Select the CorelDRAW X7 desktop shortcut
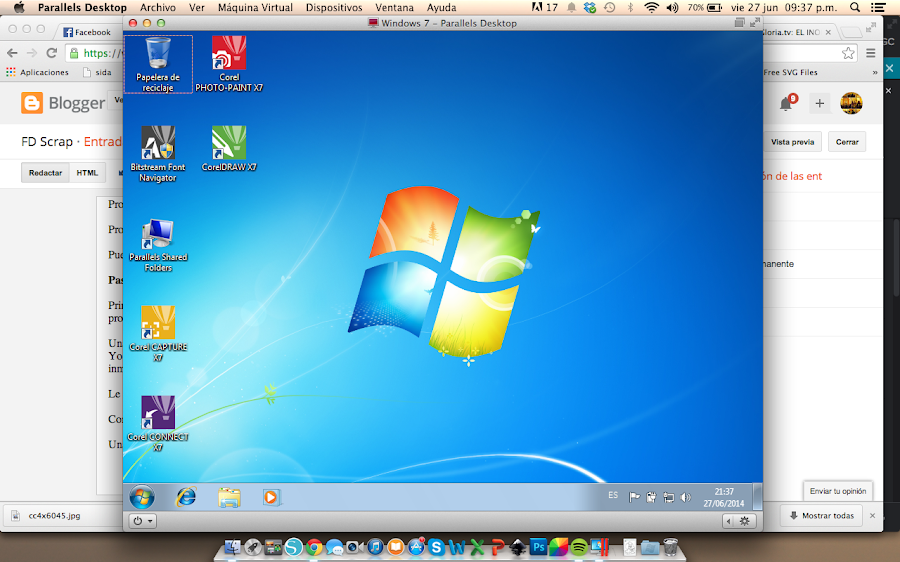Screen dimensions: 900x562 point(229,149)
